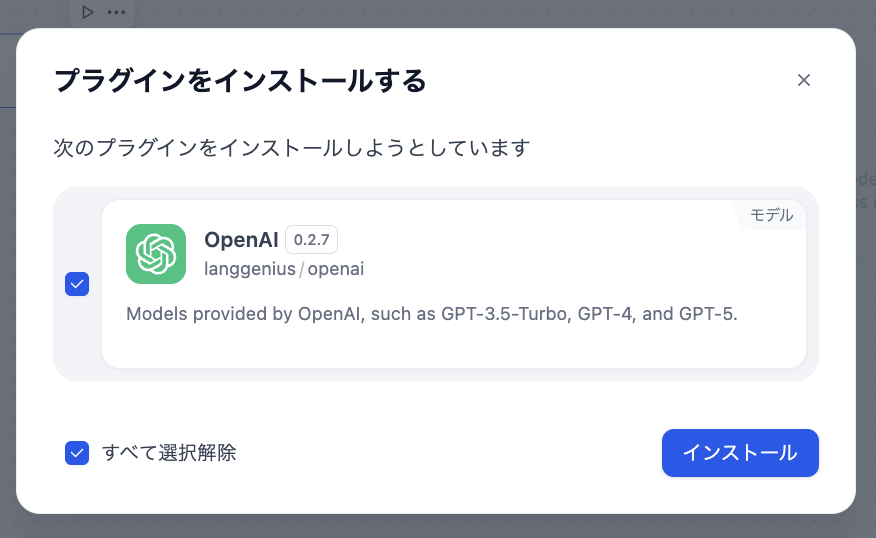876x538 pixels.
Task: Click the 0.2.7 version badge
Action: [312, 240]
